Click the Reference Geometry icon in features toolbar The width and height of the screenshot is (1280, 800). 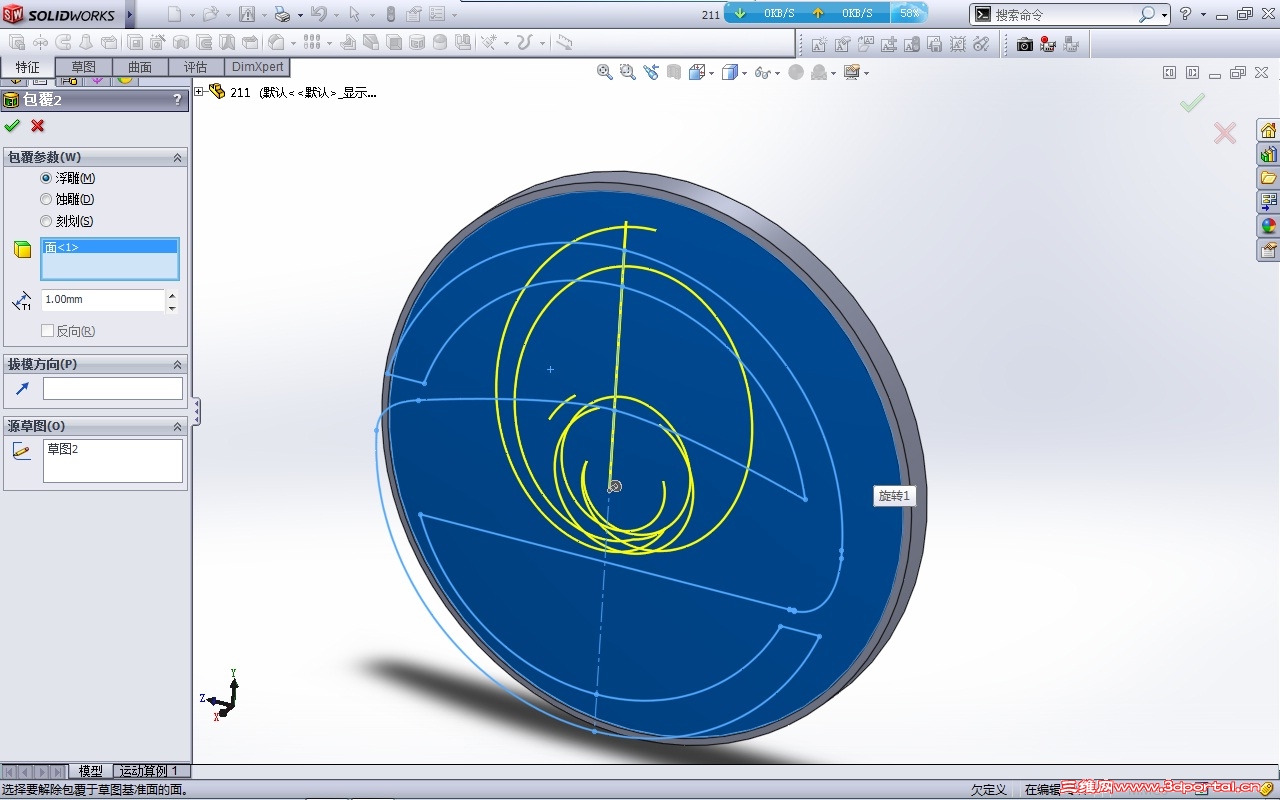point(488,42)
